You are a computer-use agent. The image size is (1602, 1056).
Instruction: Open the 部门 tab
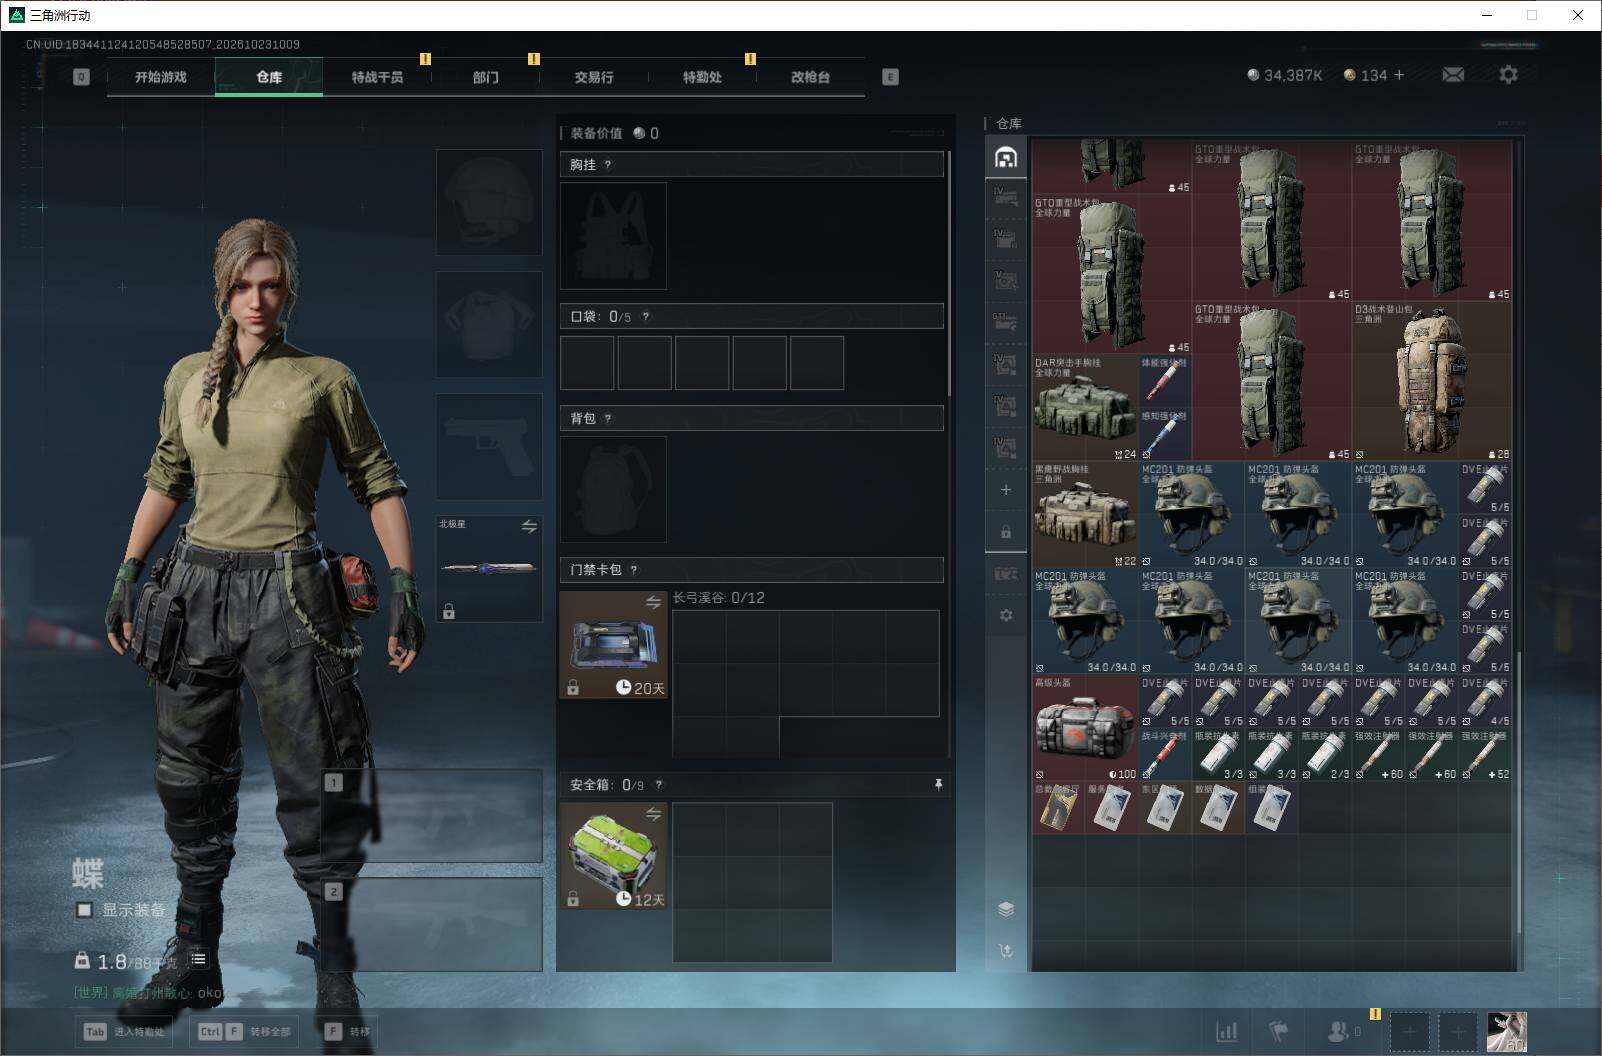coord(486,77)
